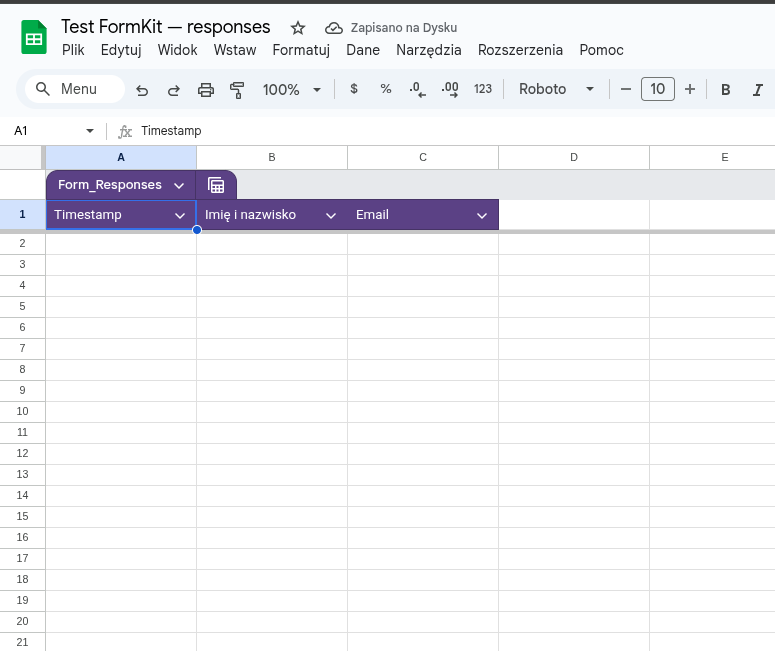Apply currency format with dollar icon
This screenshot has height=651, width=775.
(354, 89)
